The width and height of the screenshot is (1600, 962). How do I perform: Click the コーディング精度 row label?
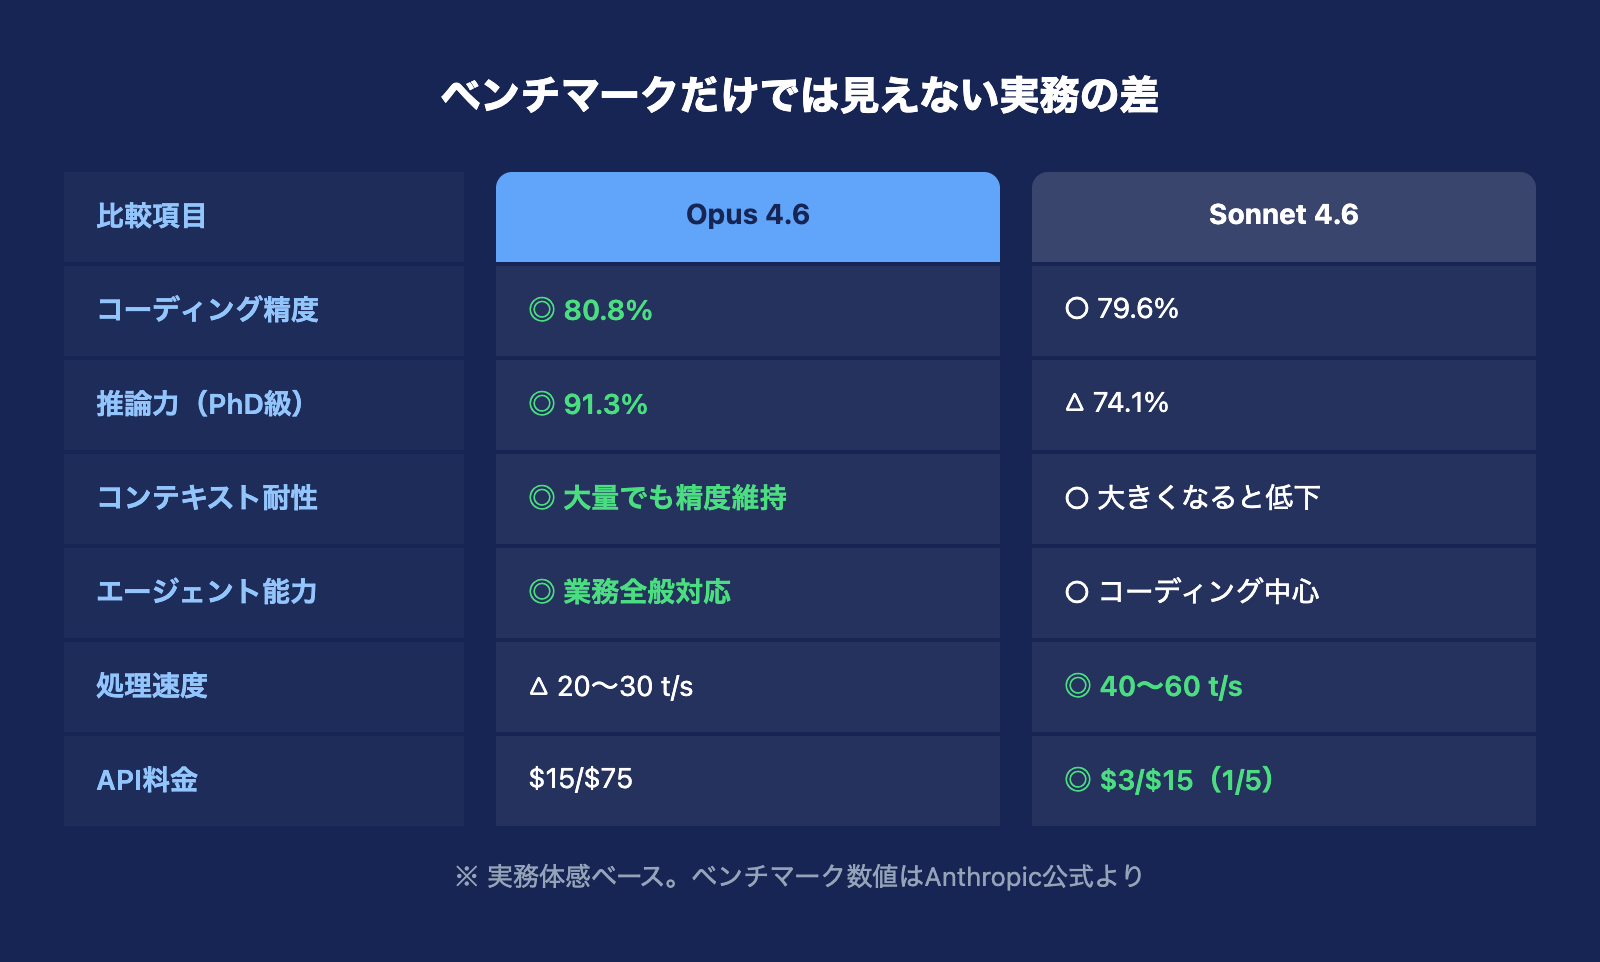pos(207,310)
